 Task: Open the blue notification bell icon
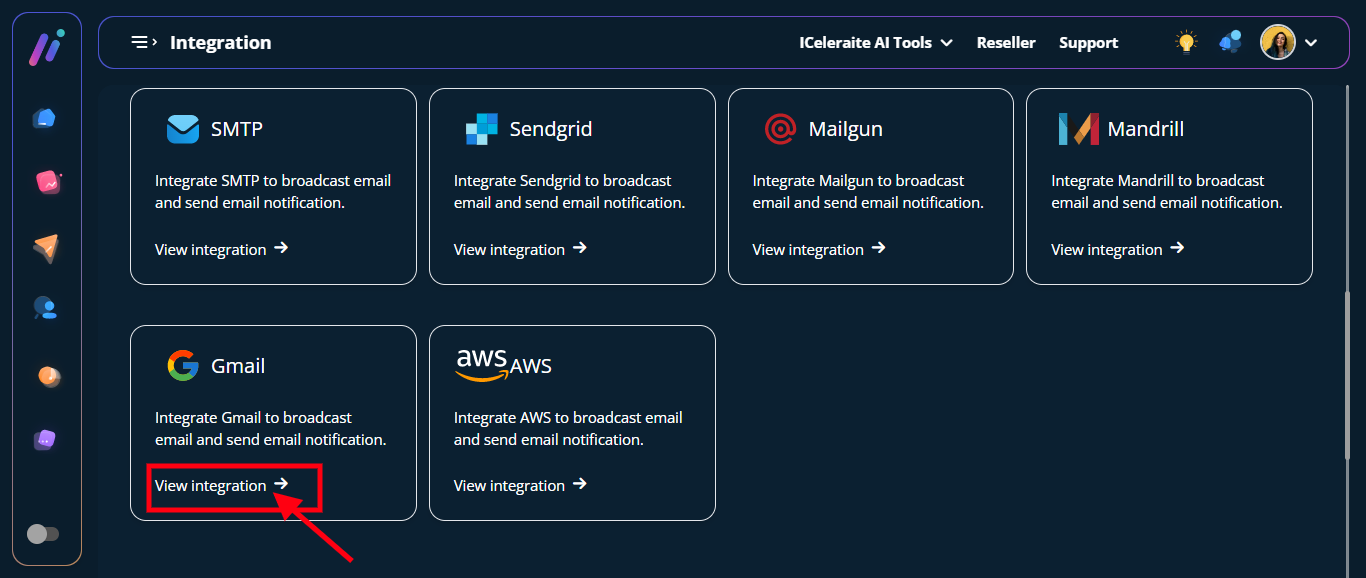tap(1230, 42)
